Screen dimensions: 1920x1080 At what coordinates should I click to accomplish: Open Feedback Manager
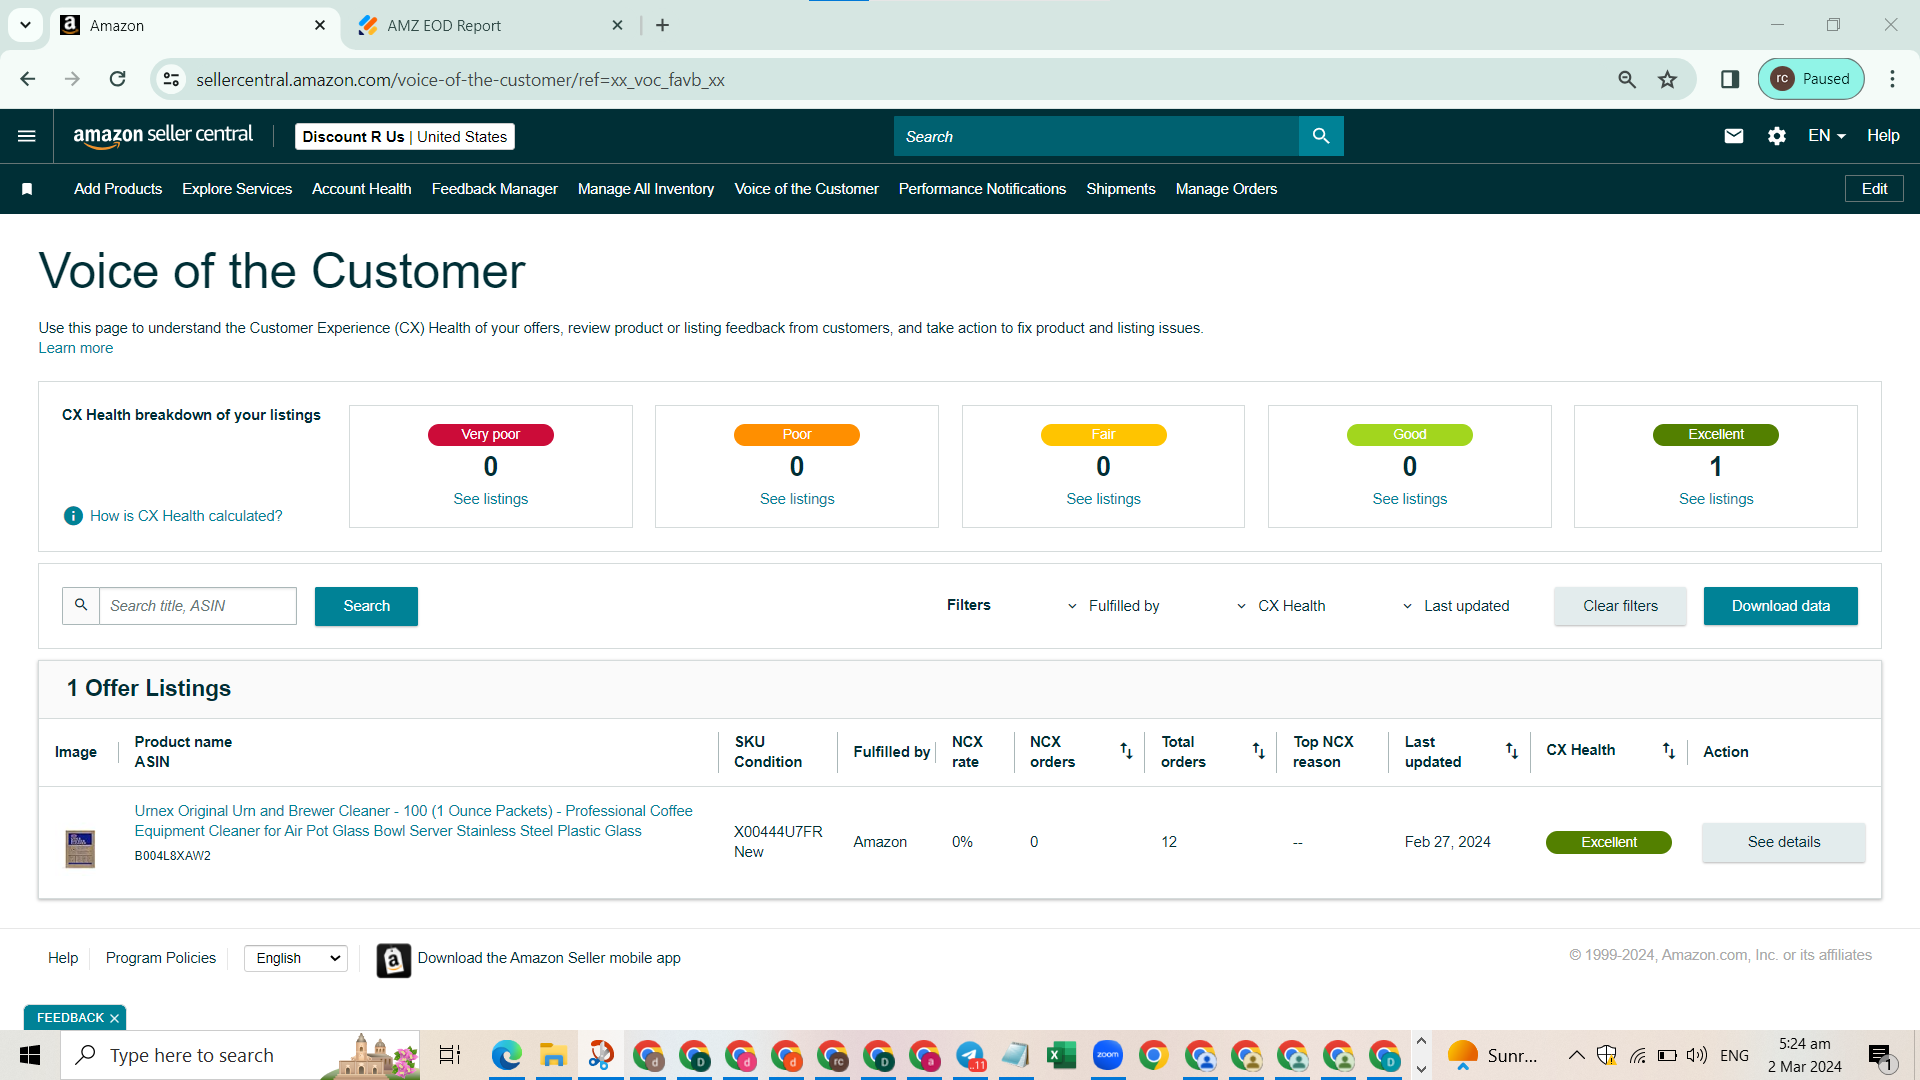495,189
